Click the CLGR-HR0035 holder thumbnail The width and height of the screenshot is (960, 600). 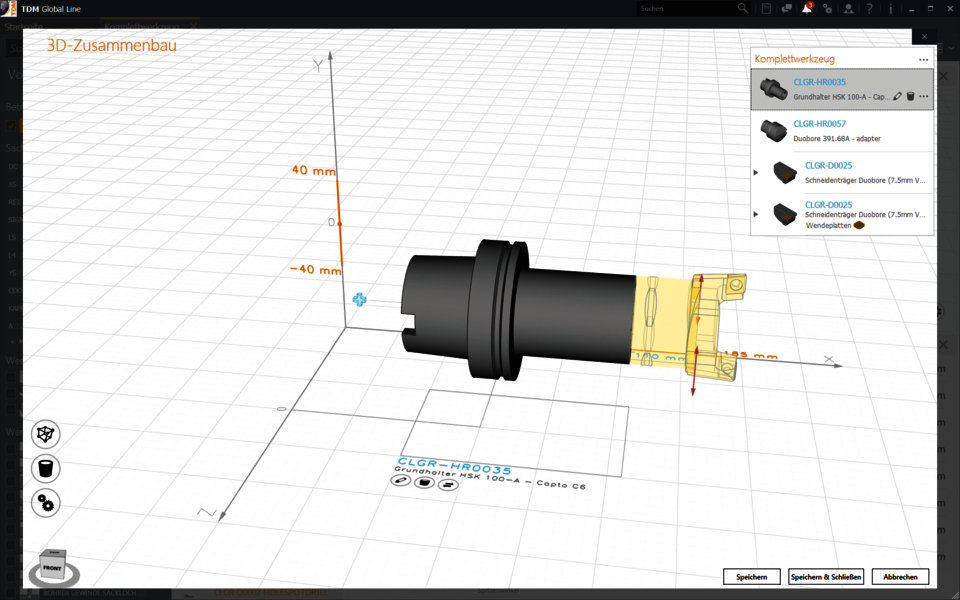pyautogui.click(x=774, y=88)
